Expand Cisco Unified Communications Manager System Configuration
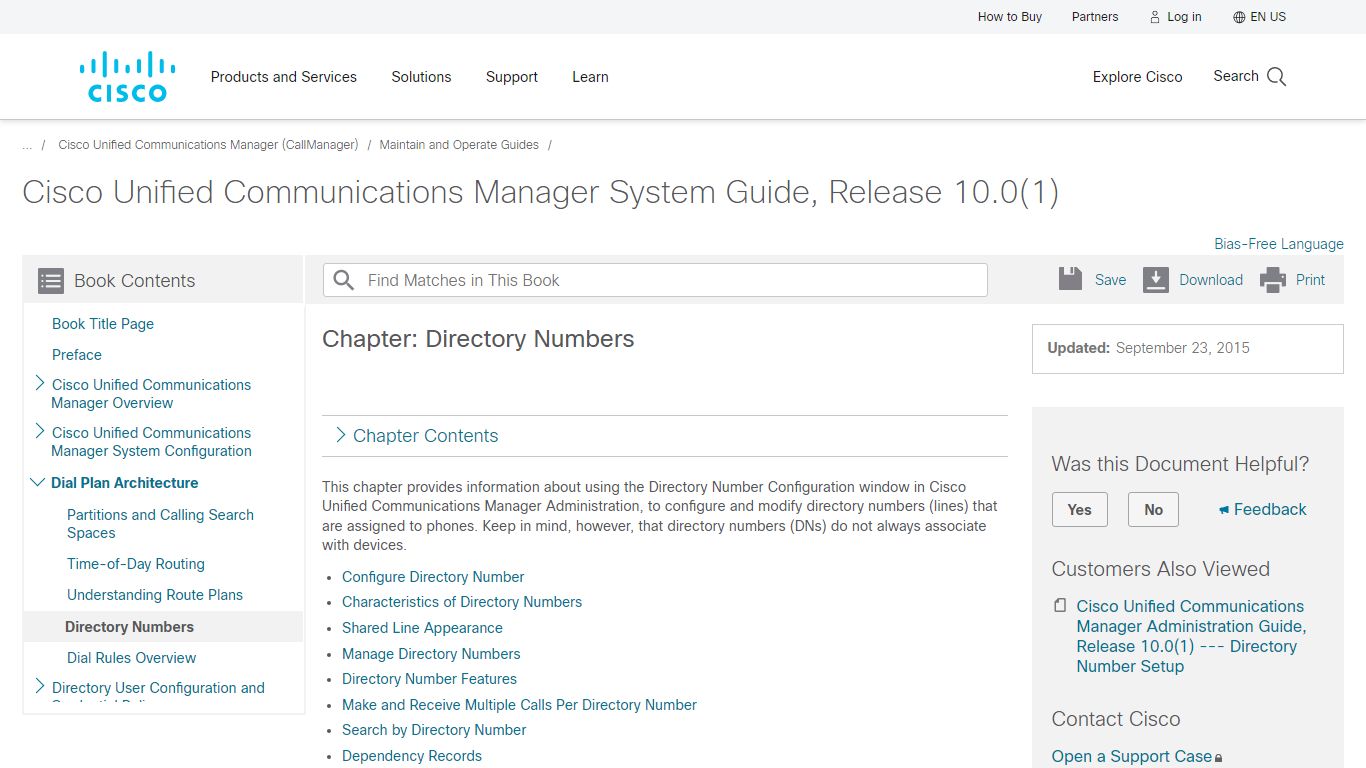This screenshot has width=1366, height=768. (x=40, y=431)
